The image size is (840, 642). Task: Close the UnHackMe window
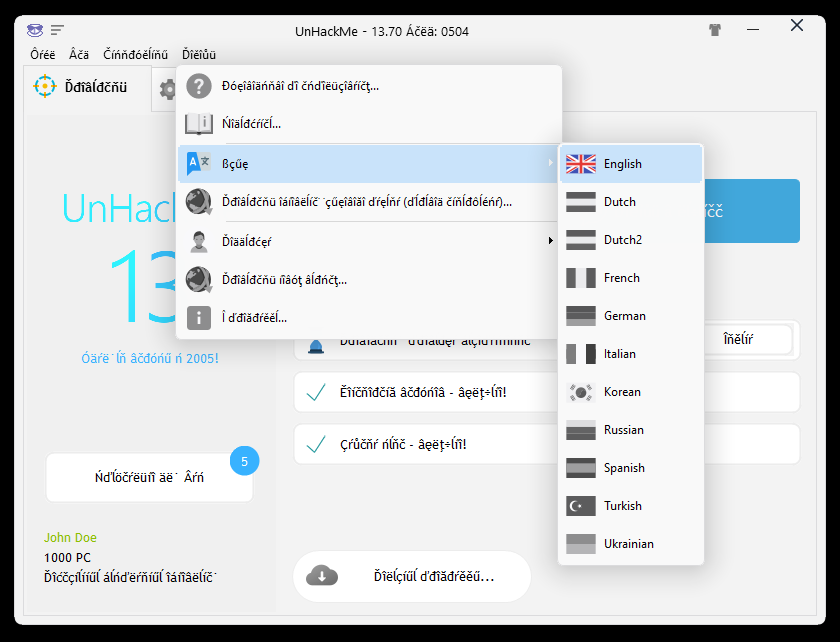(797, 25)
